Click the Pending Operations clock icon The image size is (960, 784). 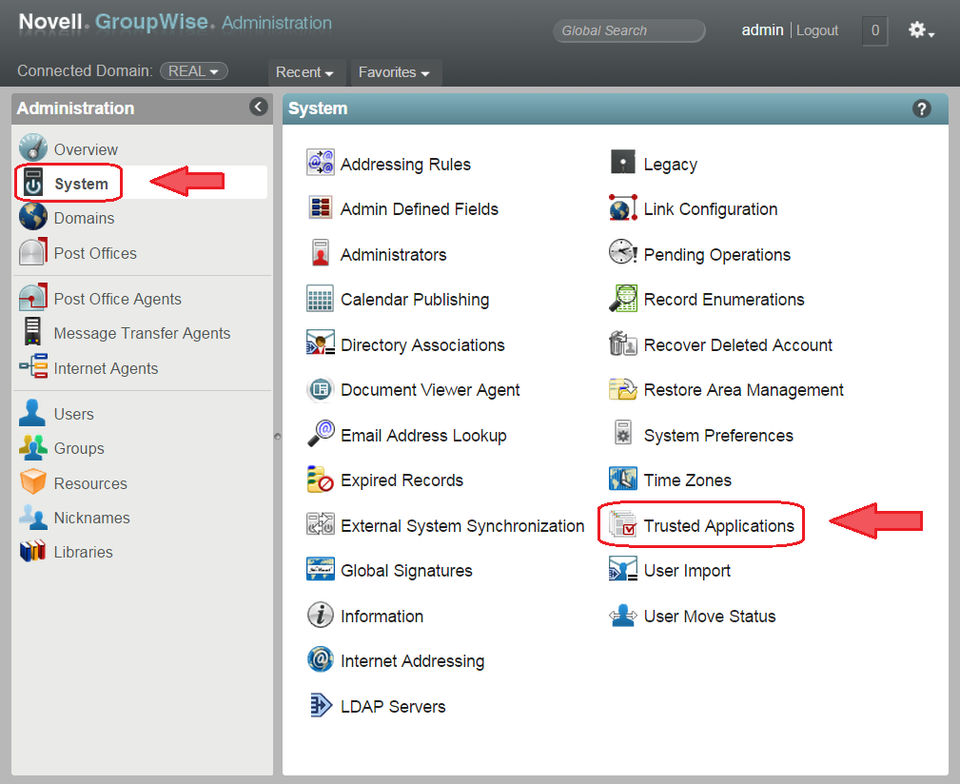point(623,253)
